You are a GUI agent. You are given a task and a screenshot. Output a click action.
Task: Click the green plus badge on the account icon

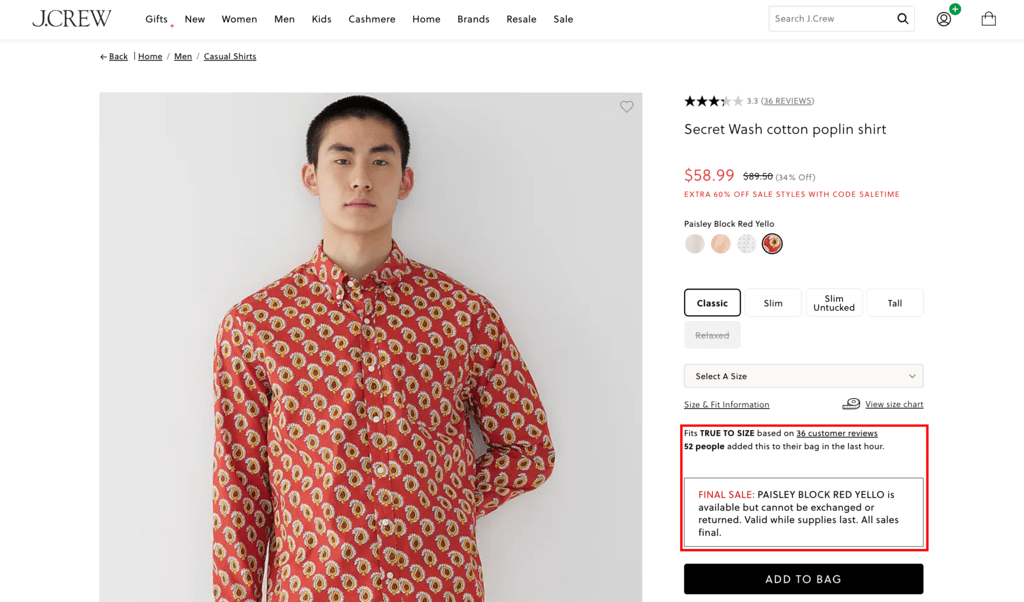coord(953,9)
